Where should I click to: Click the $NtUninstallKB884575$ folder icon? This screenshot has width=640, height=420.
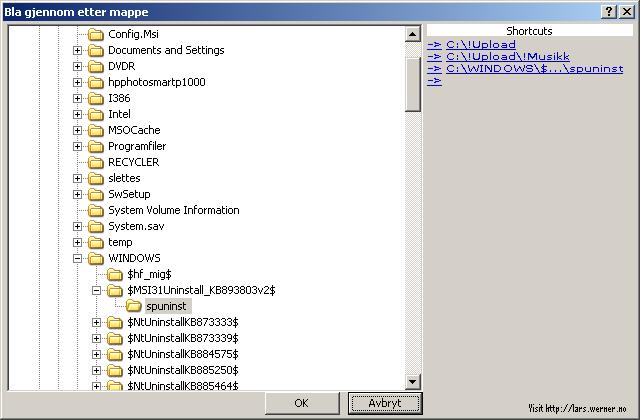(115, 354)
